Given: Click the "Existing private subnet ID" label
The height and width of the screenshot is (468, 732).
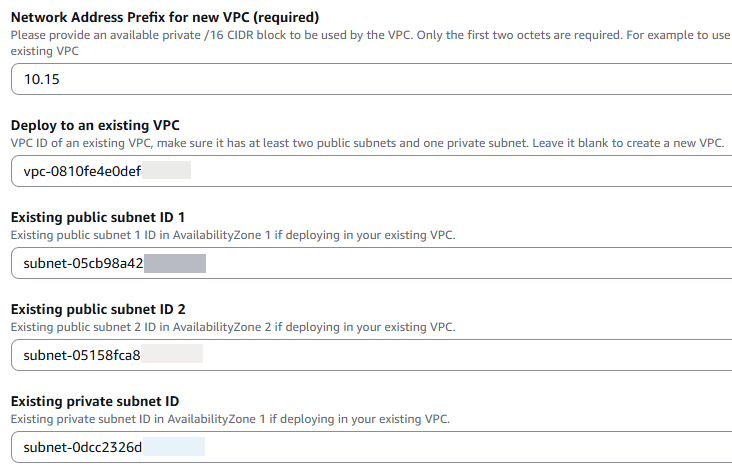Looking at the screenshot, I should [94, 400].
